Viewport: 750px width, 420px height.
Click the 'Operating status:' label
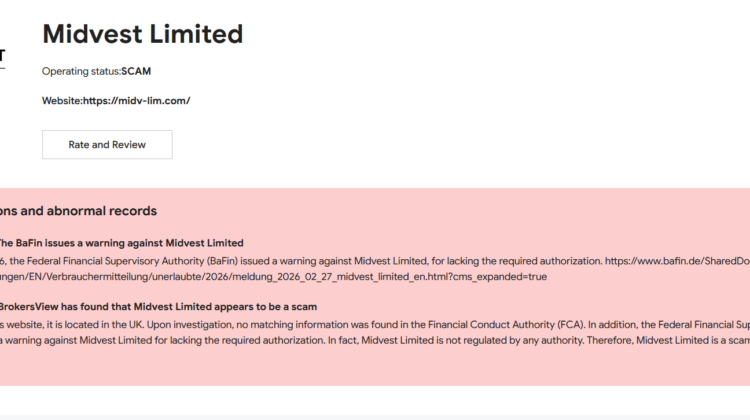(x=81, y=71)
